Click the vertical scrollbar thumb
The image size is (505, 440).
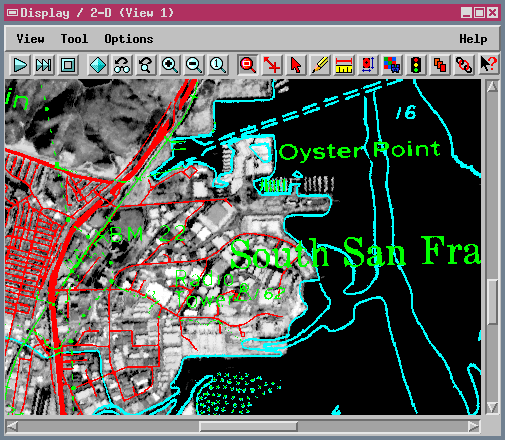coord(492,302)
